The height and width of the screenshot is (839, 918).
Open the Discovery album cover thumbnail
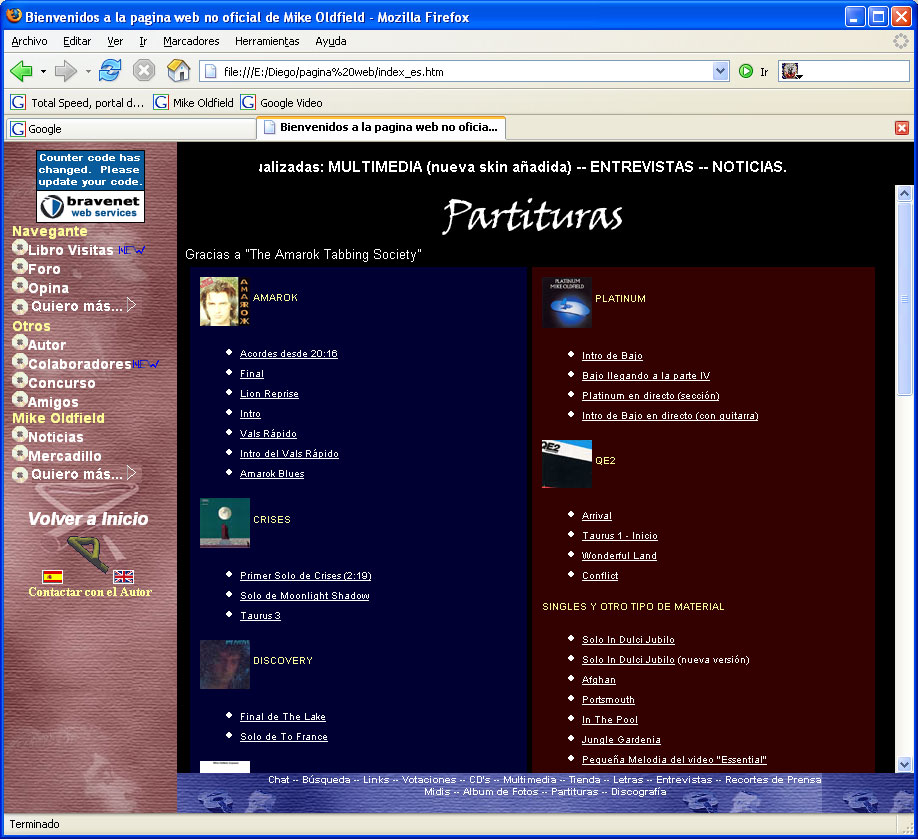(x=225, y=664)
